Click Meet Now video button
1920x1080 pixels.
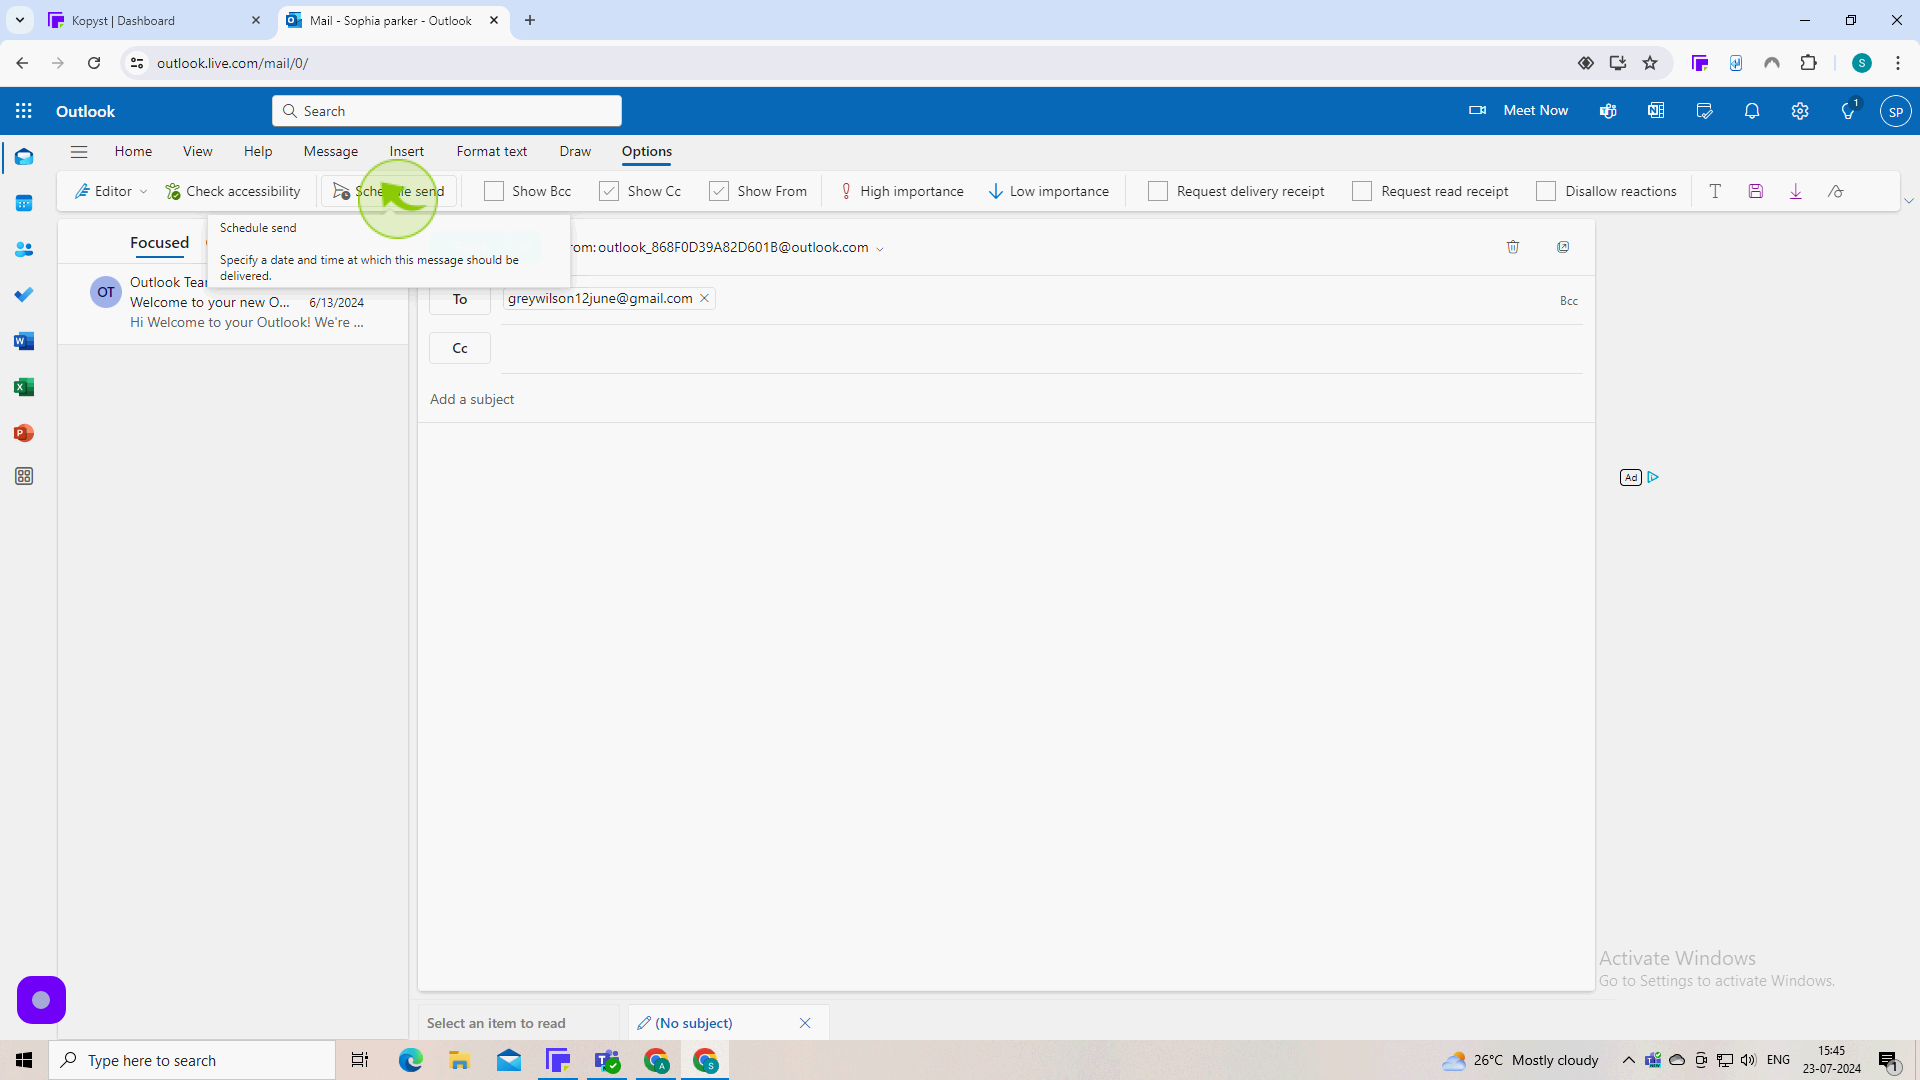pos(1518,111)
